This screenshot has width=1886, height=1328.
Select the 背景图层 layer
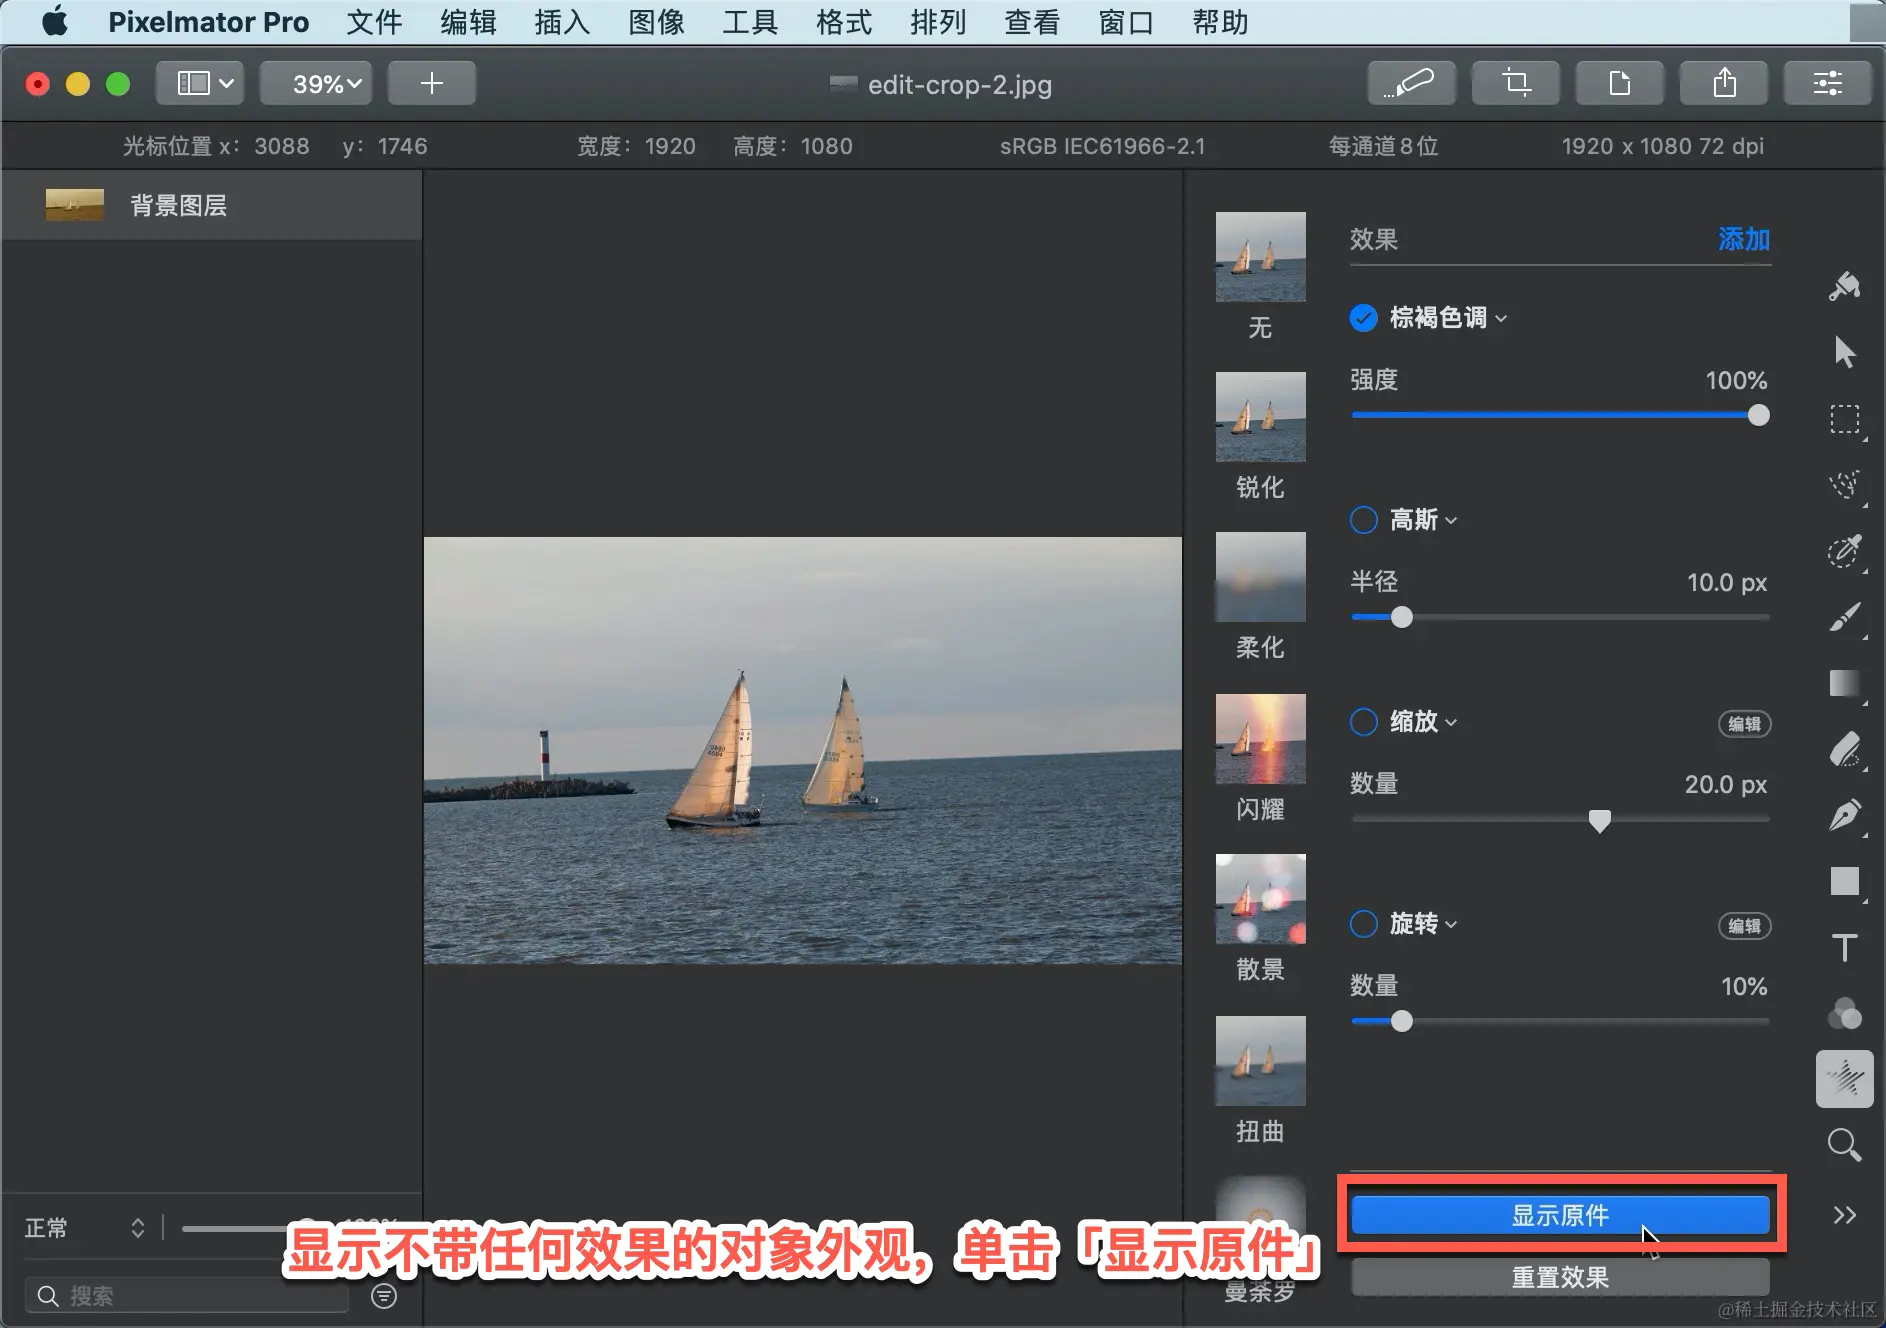point(211,205)
